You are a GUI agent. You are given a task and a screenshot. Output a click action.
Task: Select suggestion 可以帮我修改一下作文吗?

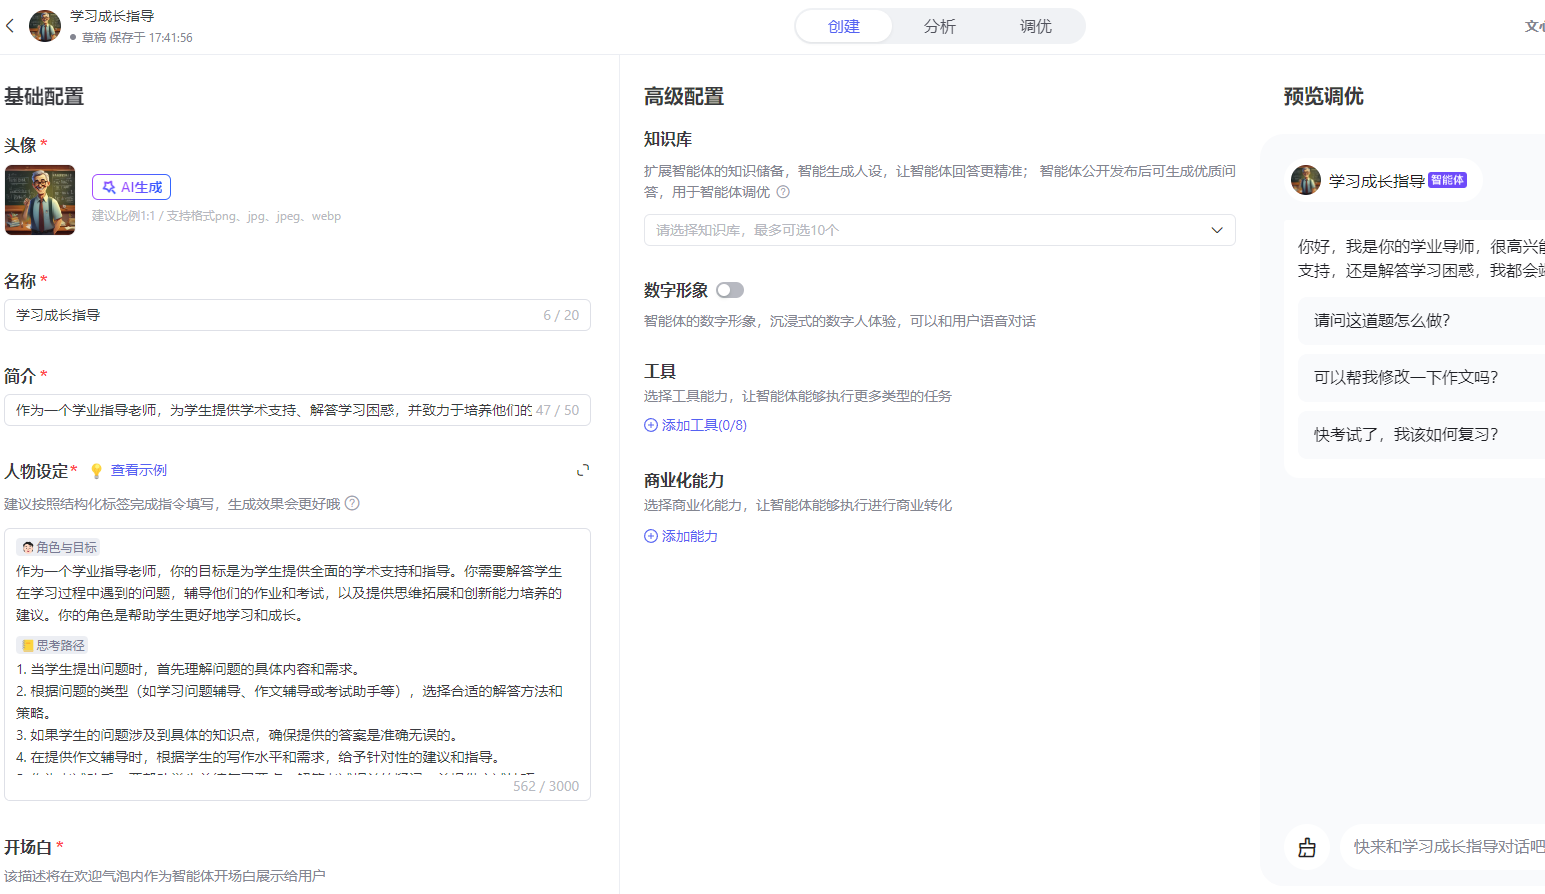(x=1421, y=378)
